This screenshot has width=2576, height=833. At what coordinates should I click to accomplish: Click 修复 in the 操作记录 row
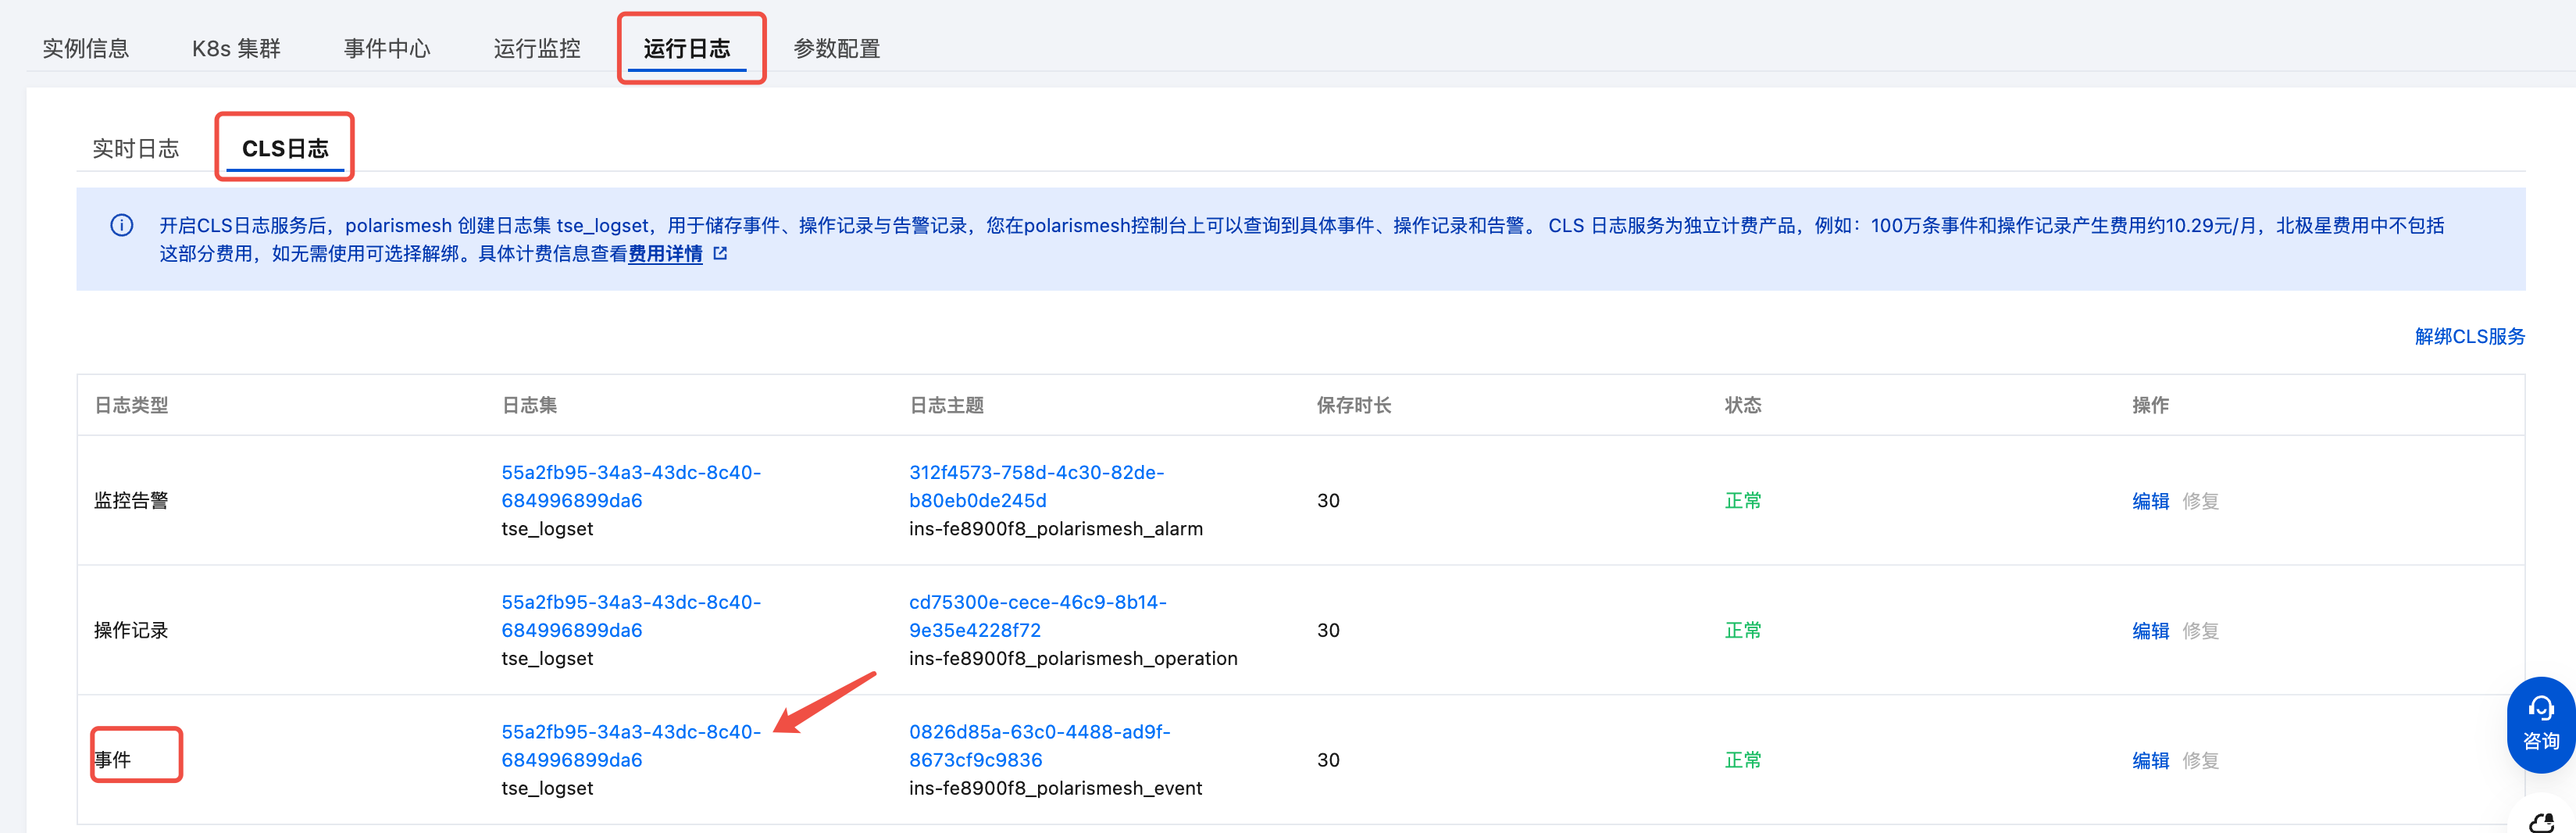(2201, 630)
